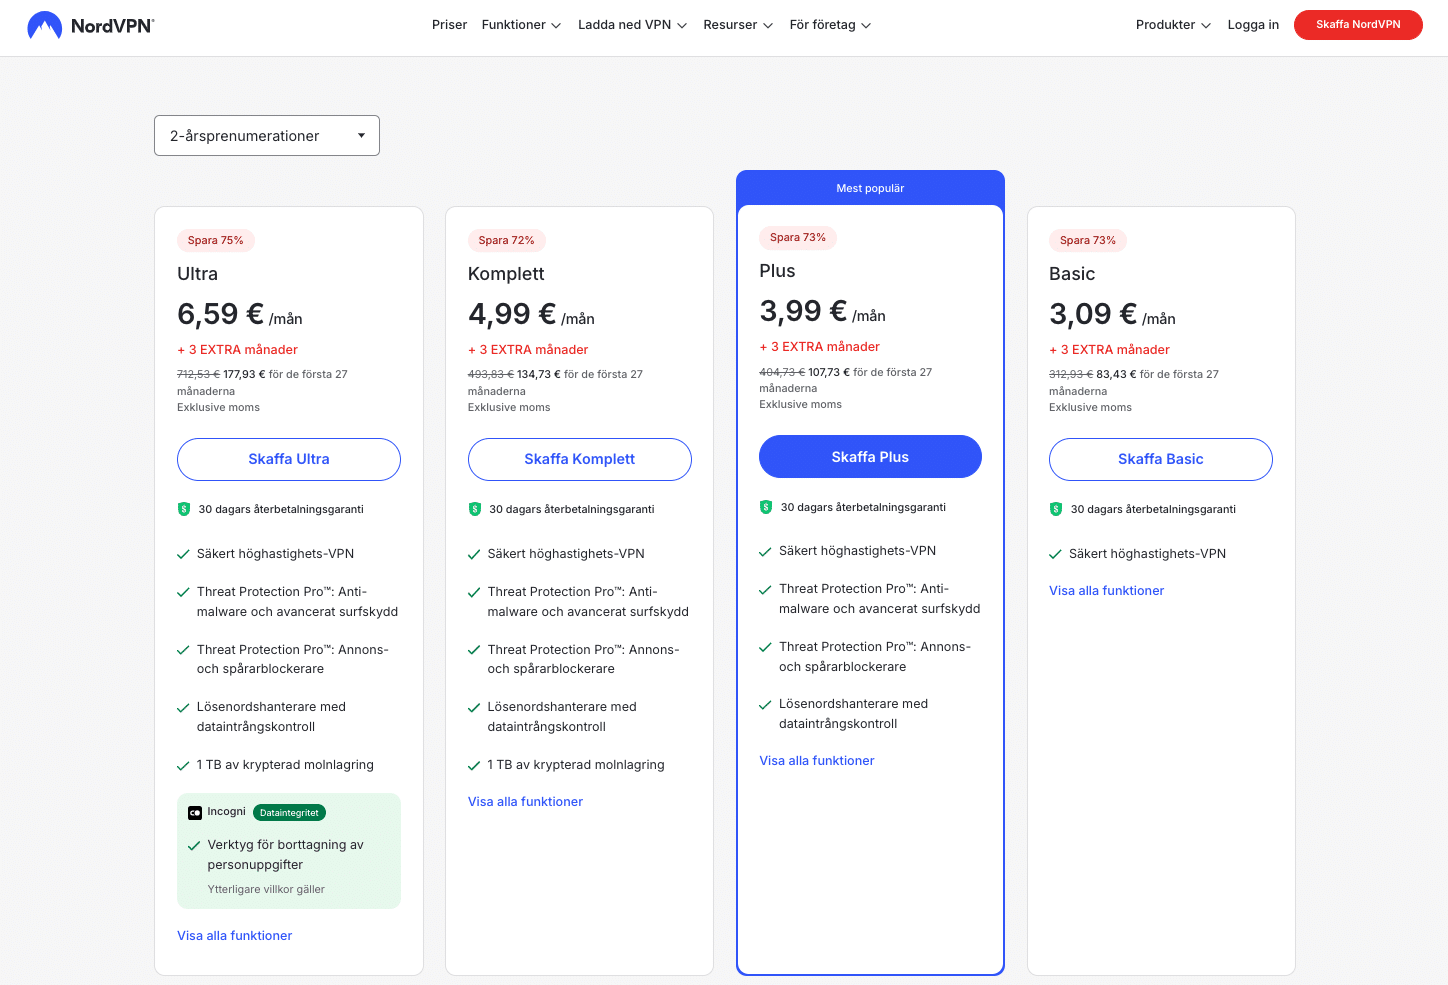Click the money-back guarantee shield icon under Komplett
Viewport: 1448px width, 985px height.
[475, 509]
